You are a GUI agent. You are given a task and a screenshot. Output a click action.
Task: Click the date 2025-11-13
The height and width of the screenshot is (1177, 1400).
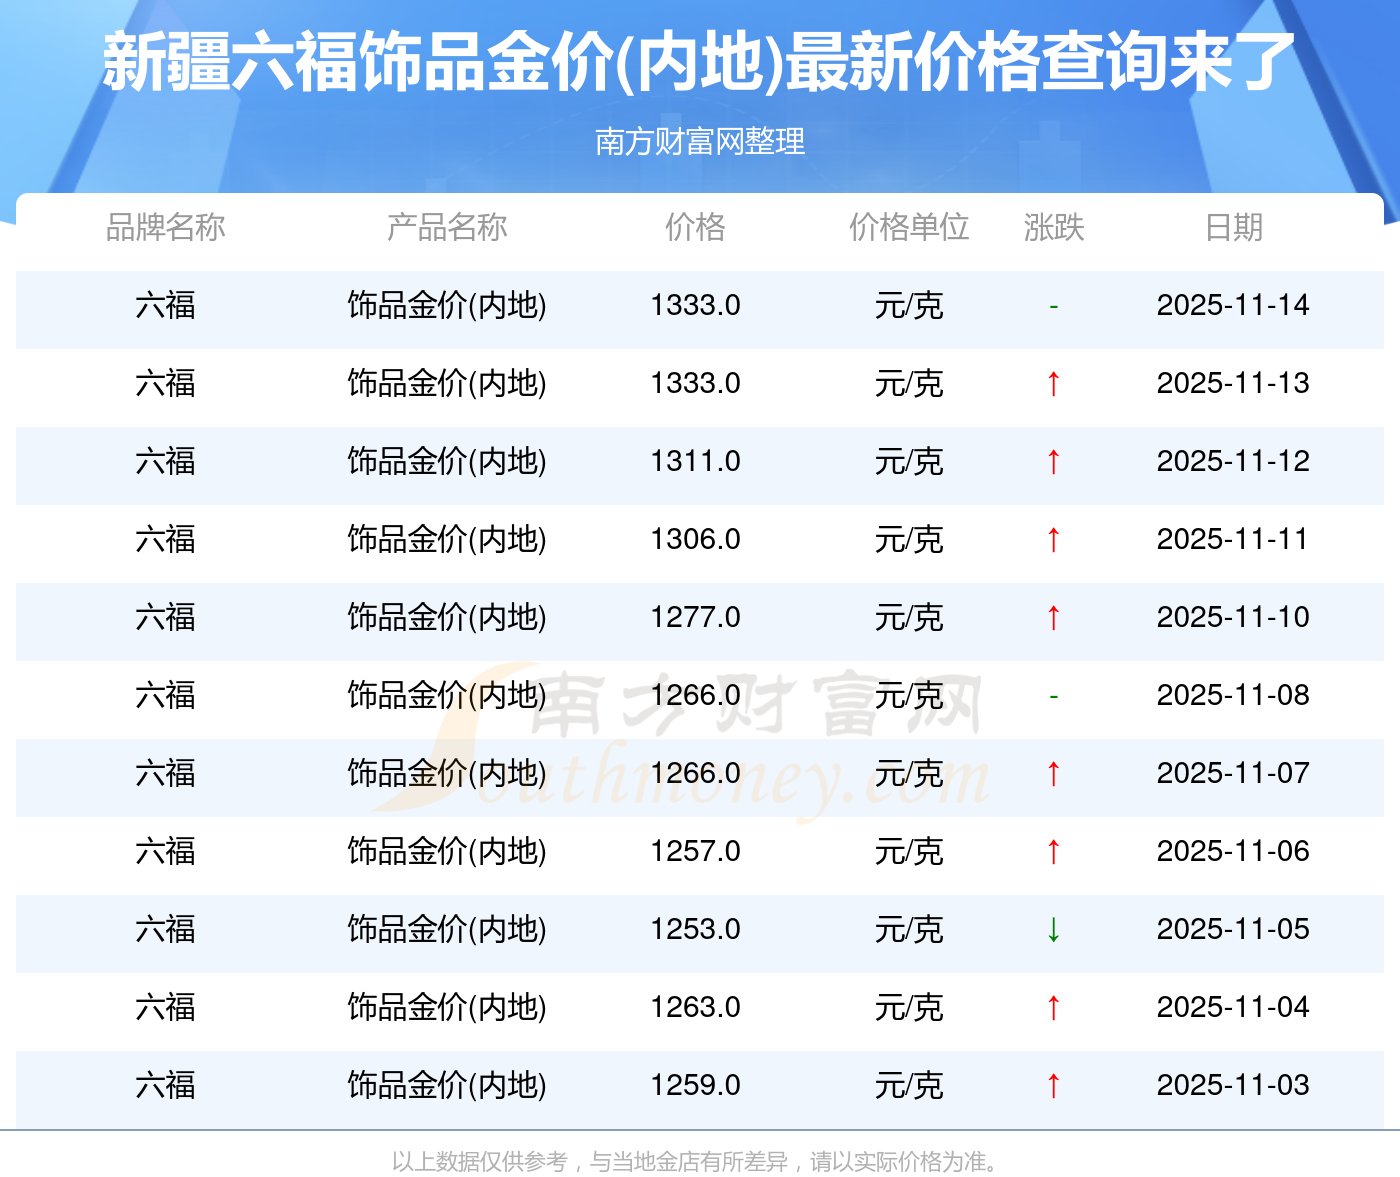pyautogui.click(x=1233, y=383)
